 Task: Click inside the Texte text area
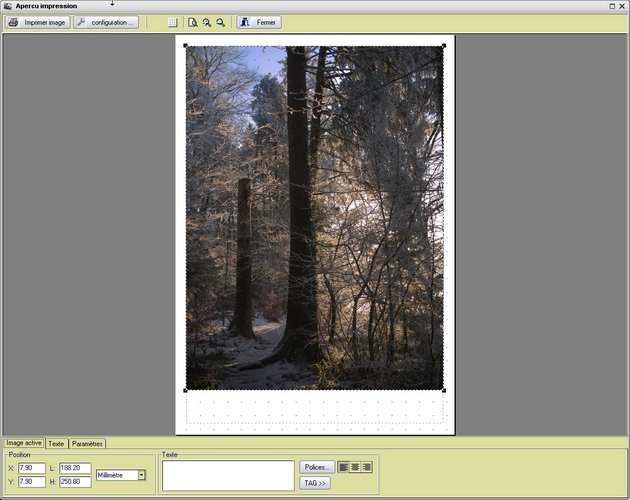(228, 475)
